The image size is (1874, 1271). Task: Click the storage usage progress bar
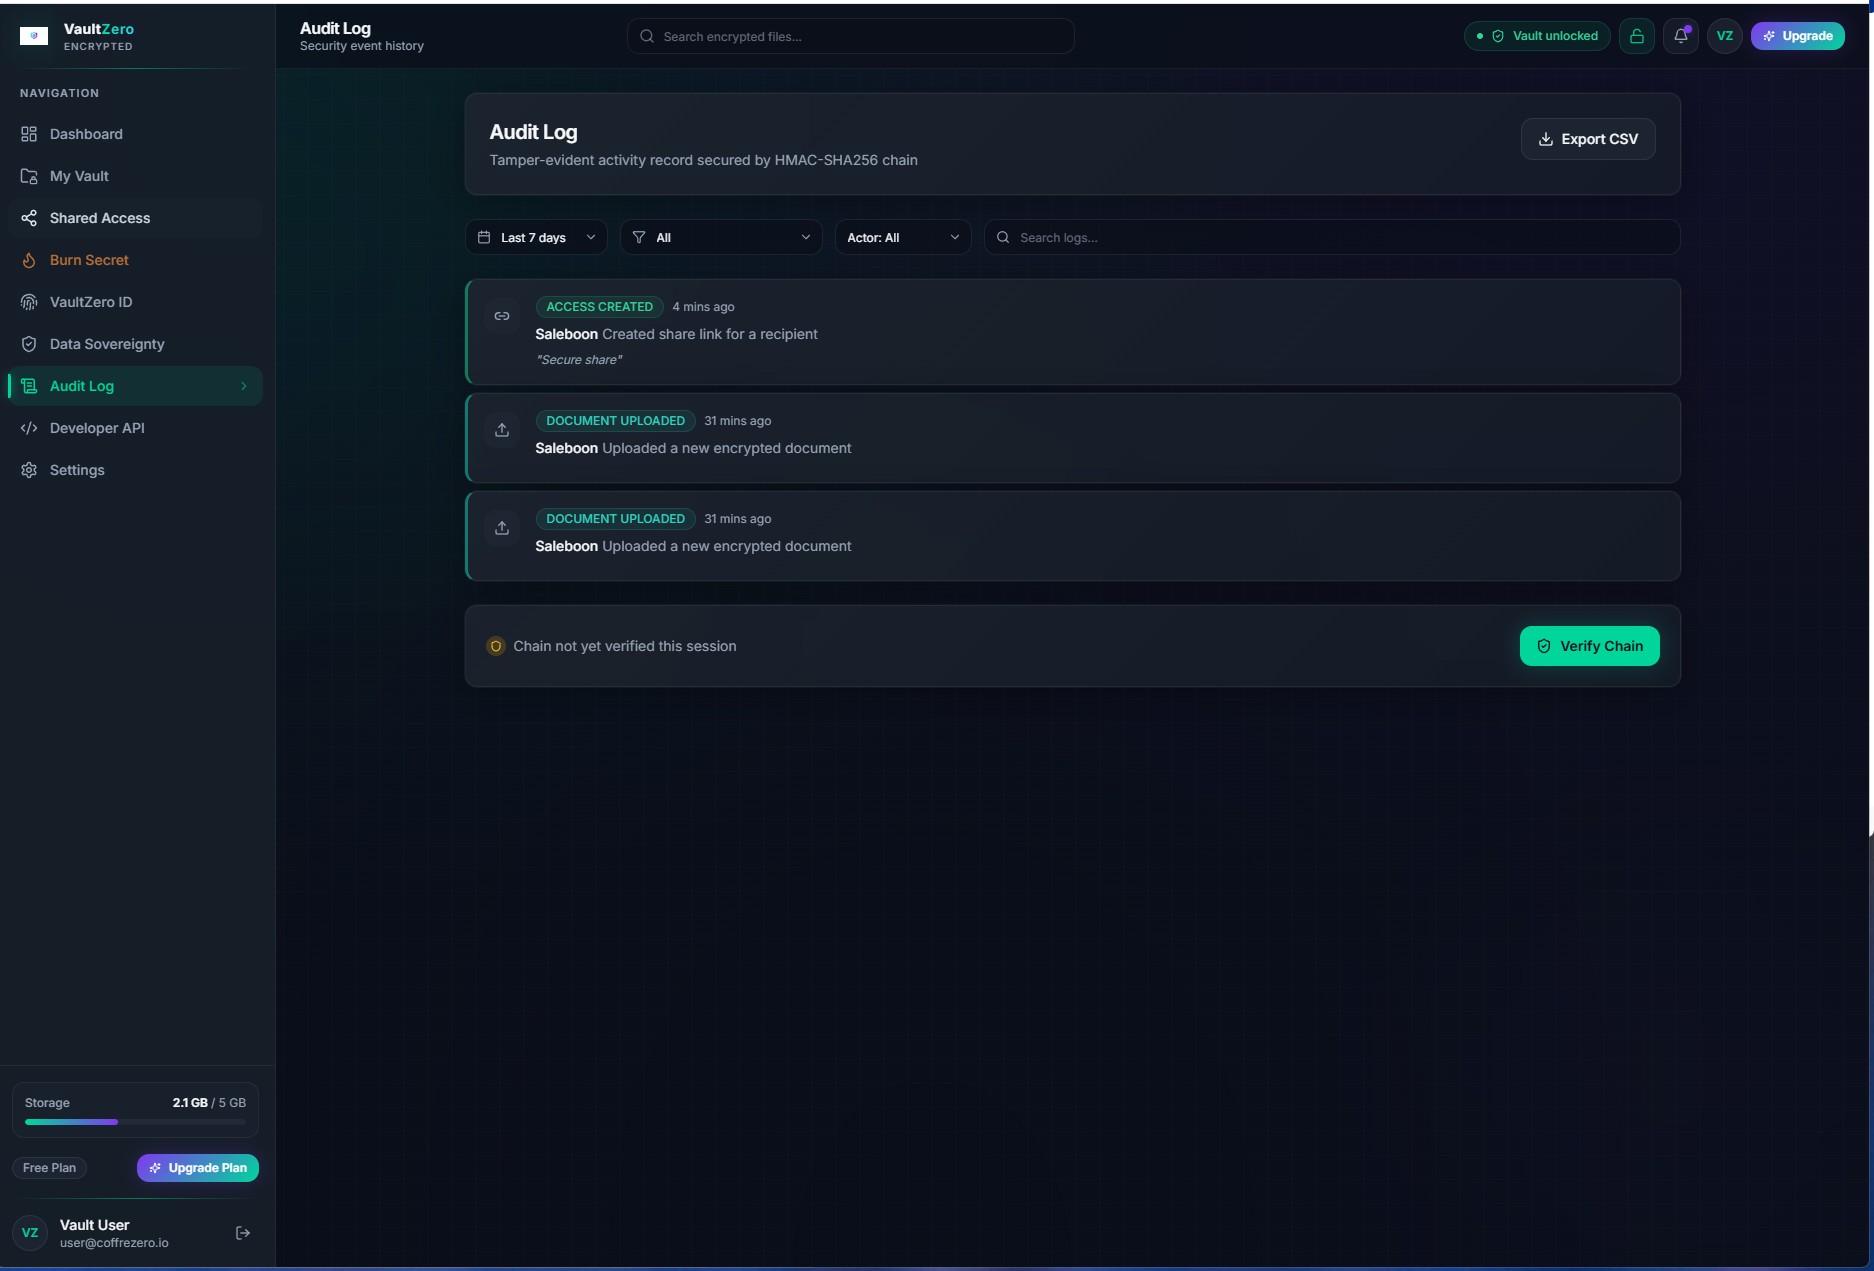(x=135, y=1122)
